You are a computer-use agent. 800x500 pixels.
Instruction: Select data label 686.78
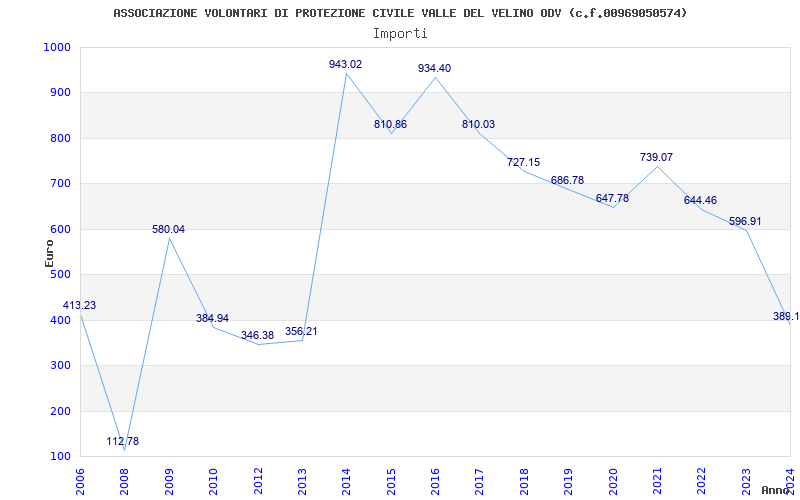[x=567, y=181]
